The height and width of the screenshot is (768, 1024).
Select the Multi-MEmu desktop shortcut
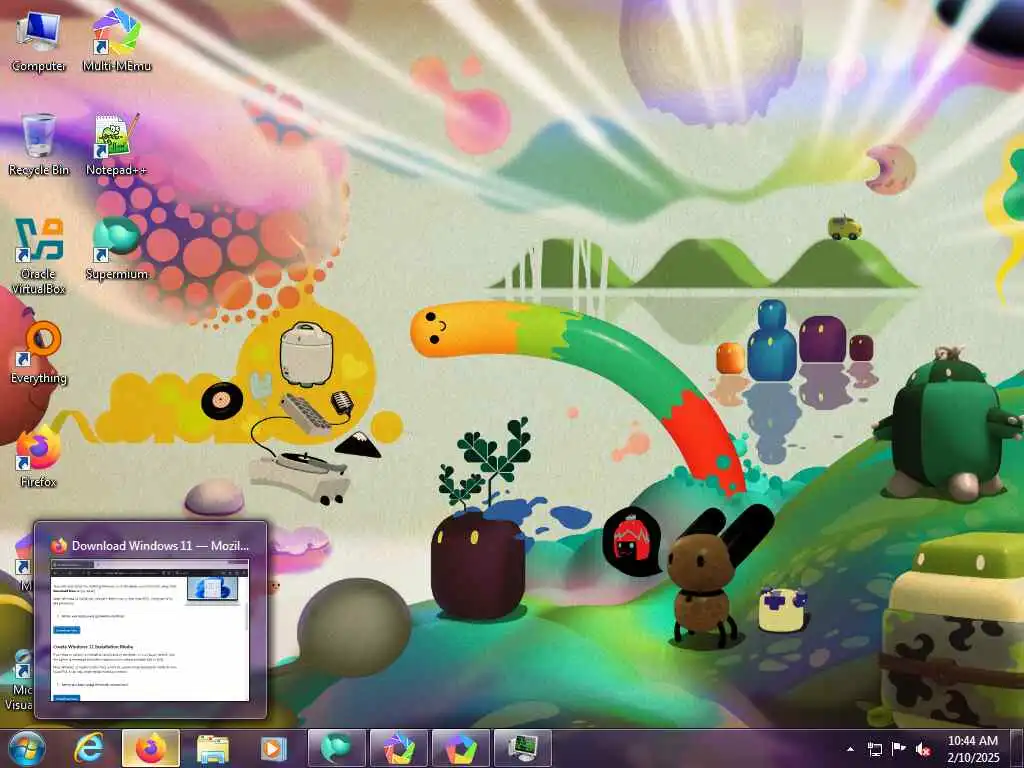pyautogui.click(x=116, y=40)
